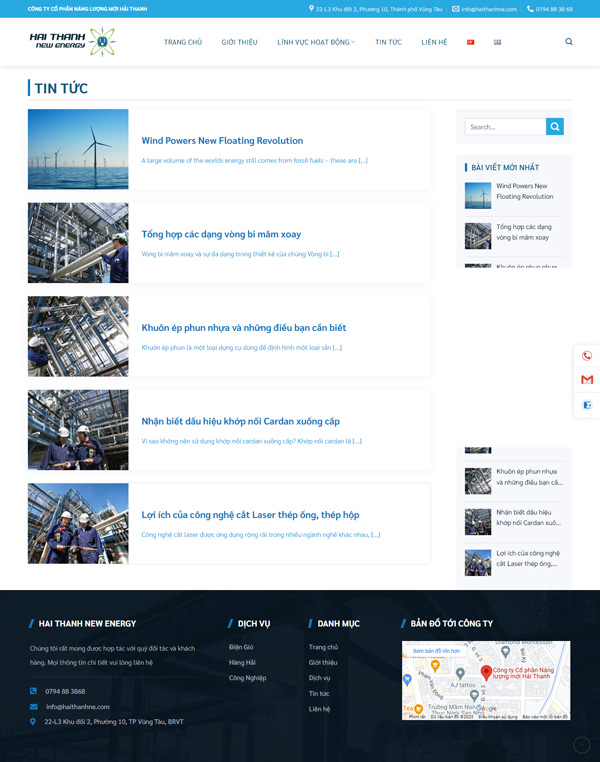This screenshot has height=762, width=600.
Task: Click the Hai Thanh New Energy logo
Action: coord(73,42)
